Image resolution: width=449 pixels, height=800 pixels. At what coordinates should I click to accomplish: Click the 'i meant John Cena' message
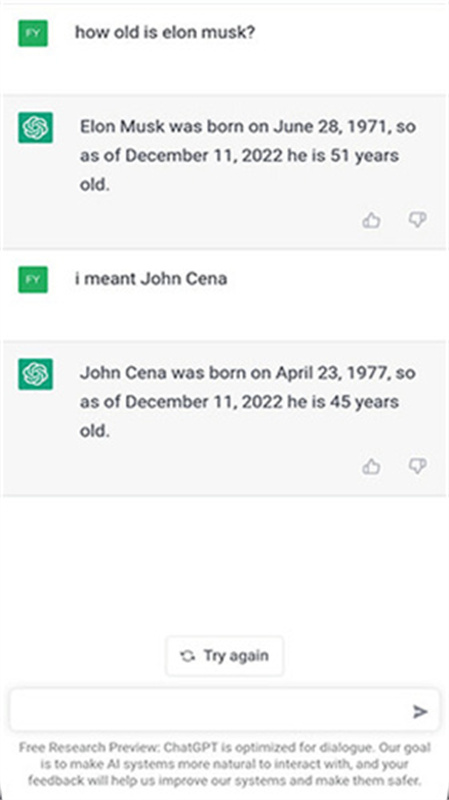click(x=151, y=279)
